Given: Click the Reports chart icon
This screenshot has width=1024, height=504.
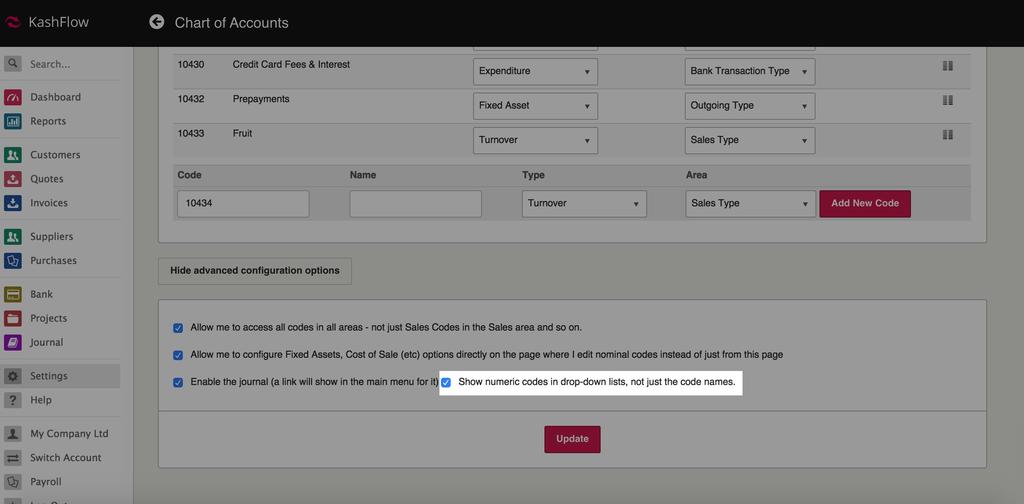Looking at the screenshot, I should point(13,121).
